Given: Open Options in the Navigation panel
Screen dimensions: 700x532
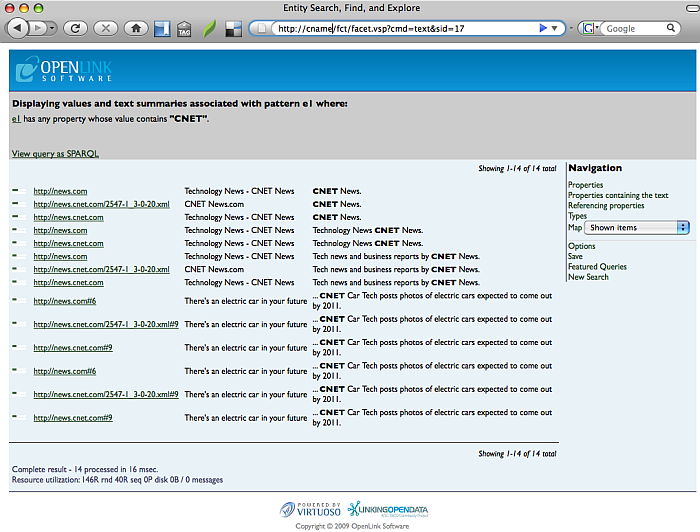Looking at the screenshot, I should (x=581, y=246).
